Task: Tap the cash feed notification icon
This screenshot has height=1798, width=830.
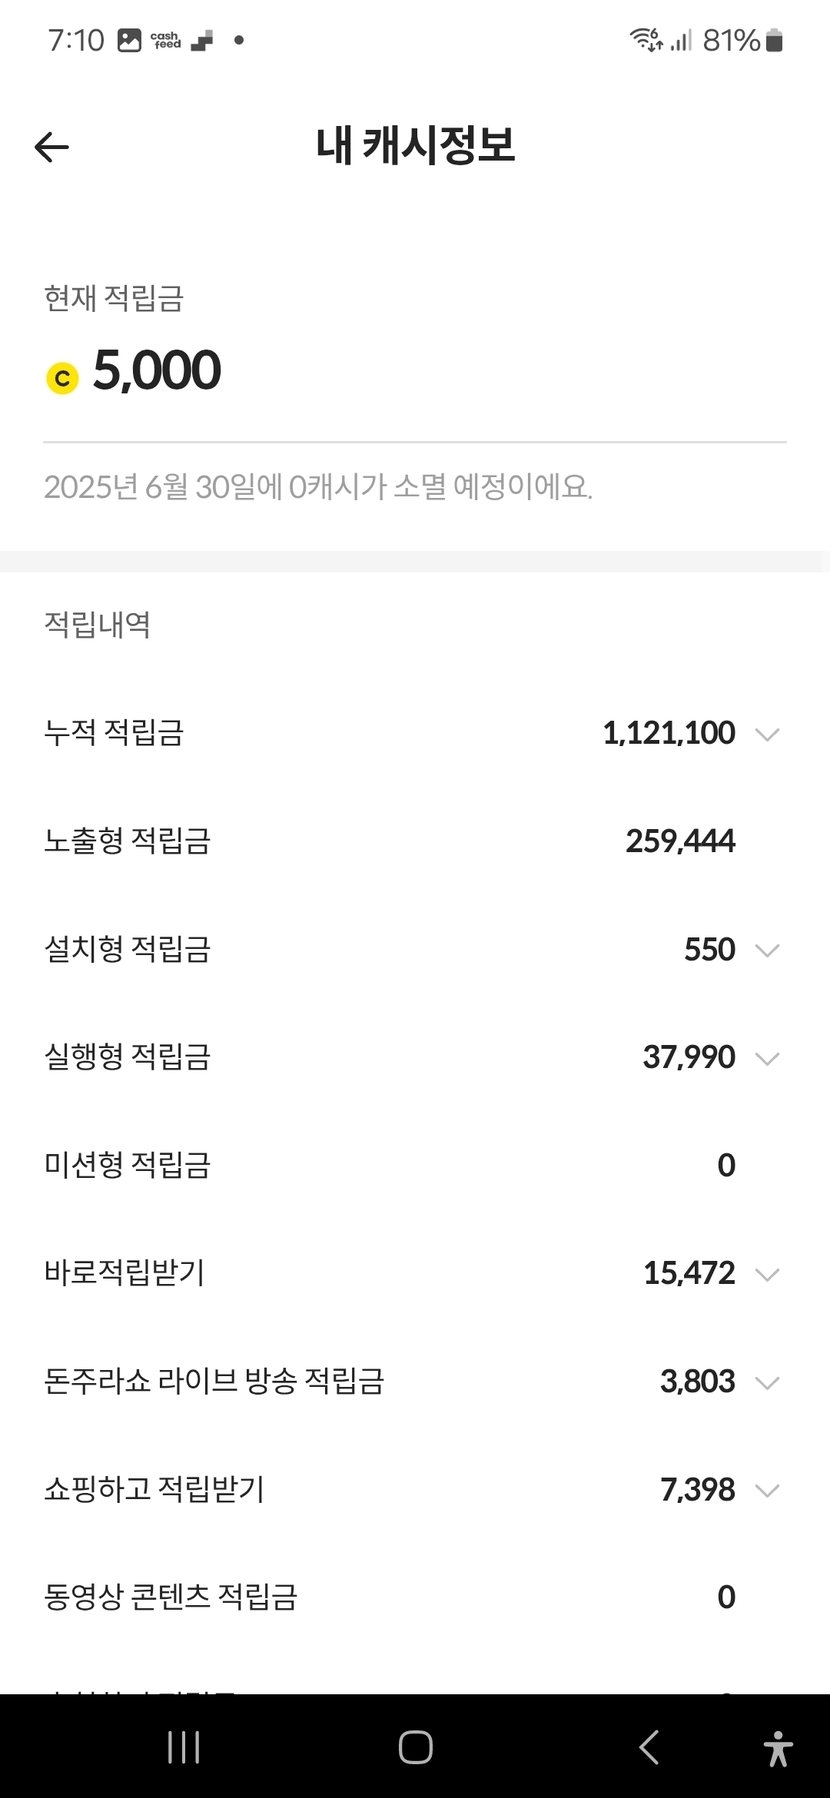Action: coord(166,41)
